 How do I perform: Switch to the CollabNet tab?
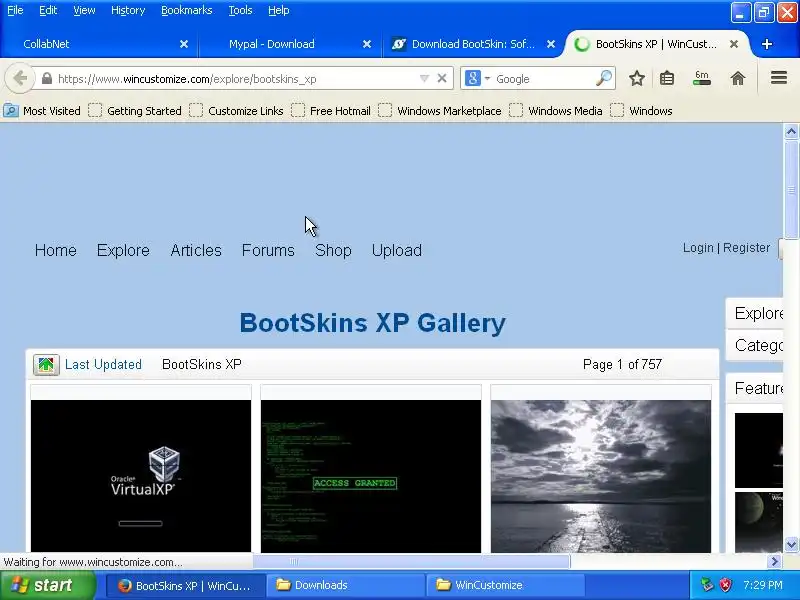pyautogui.click(x=97, y=44)
